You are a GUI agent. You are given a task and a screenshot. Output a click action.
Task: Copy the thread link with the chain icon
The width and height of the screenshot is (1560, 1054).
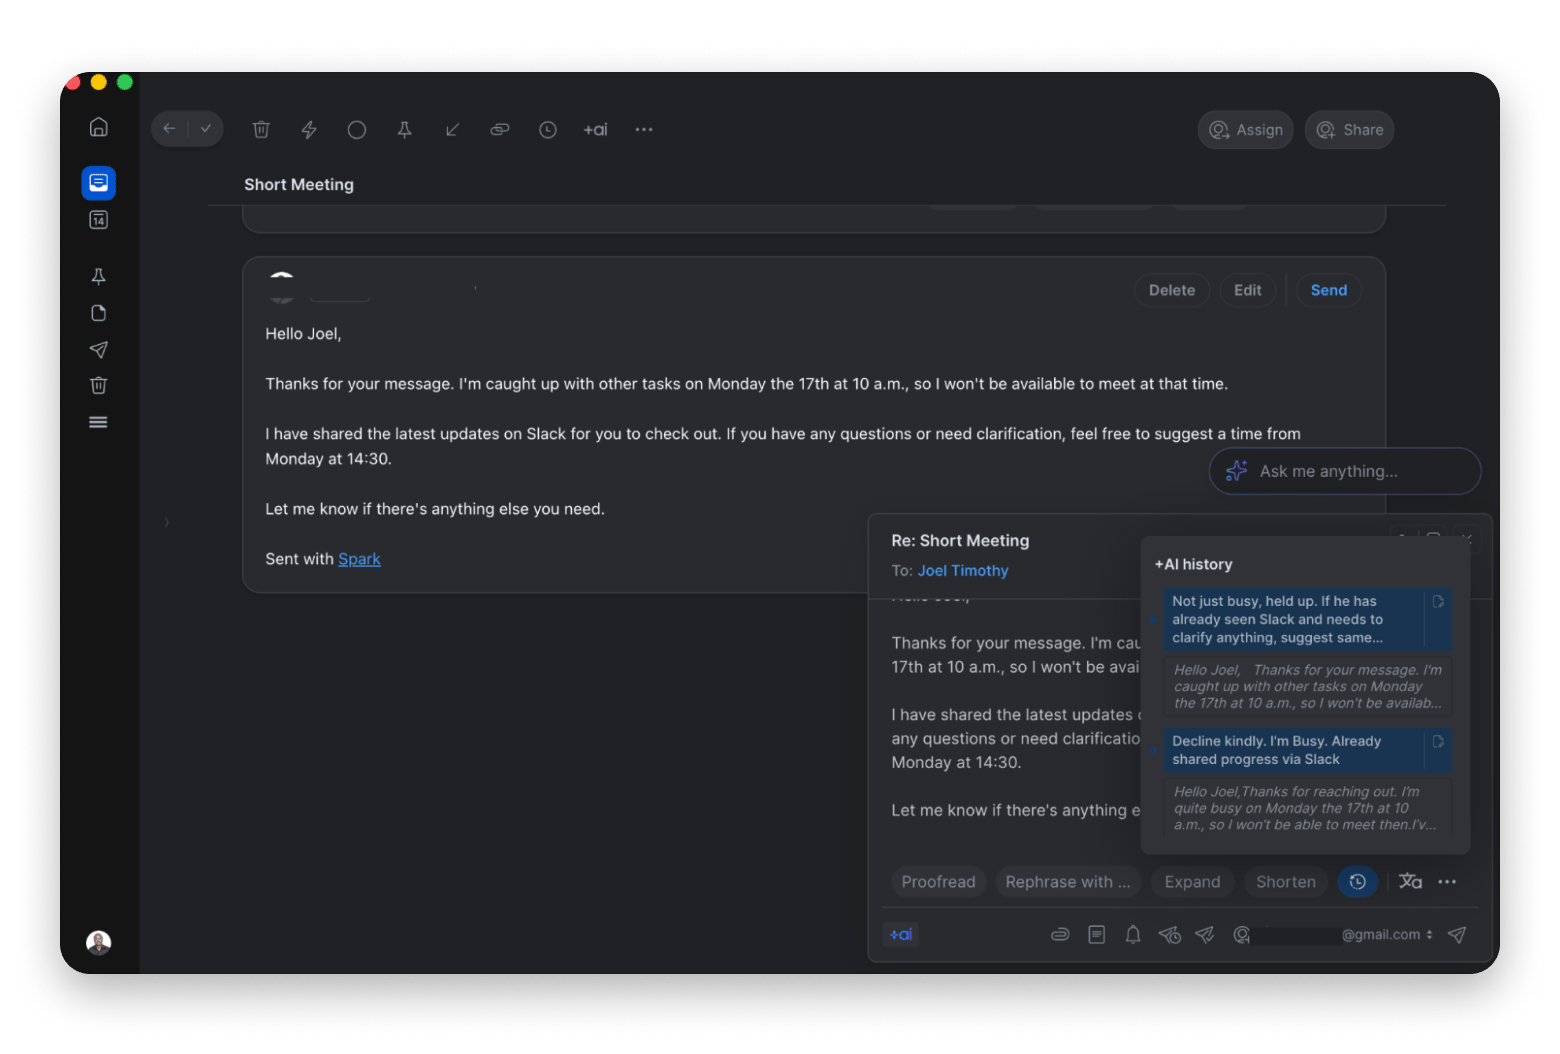[x=500, y=129]
